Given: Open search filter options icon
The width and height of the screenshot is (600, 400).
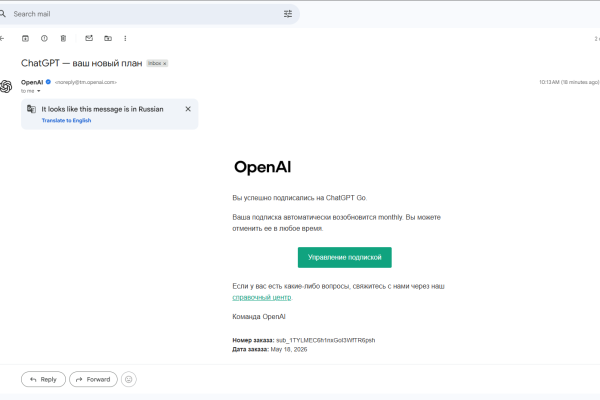Looking at the screenshot, I should coord(288,14).
